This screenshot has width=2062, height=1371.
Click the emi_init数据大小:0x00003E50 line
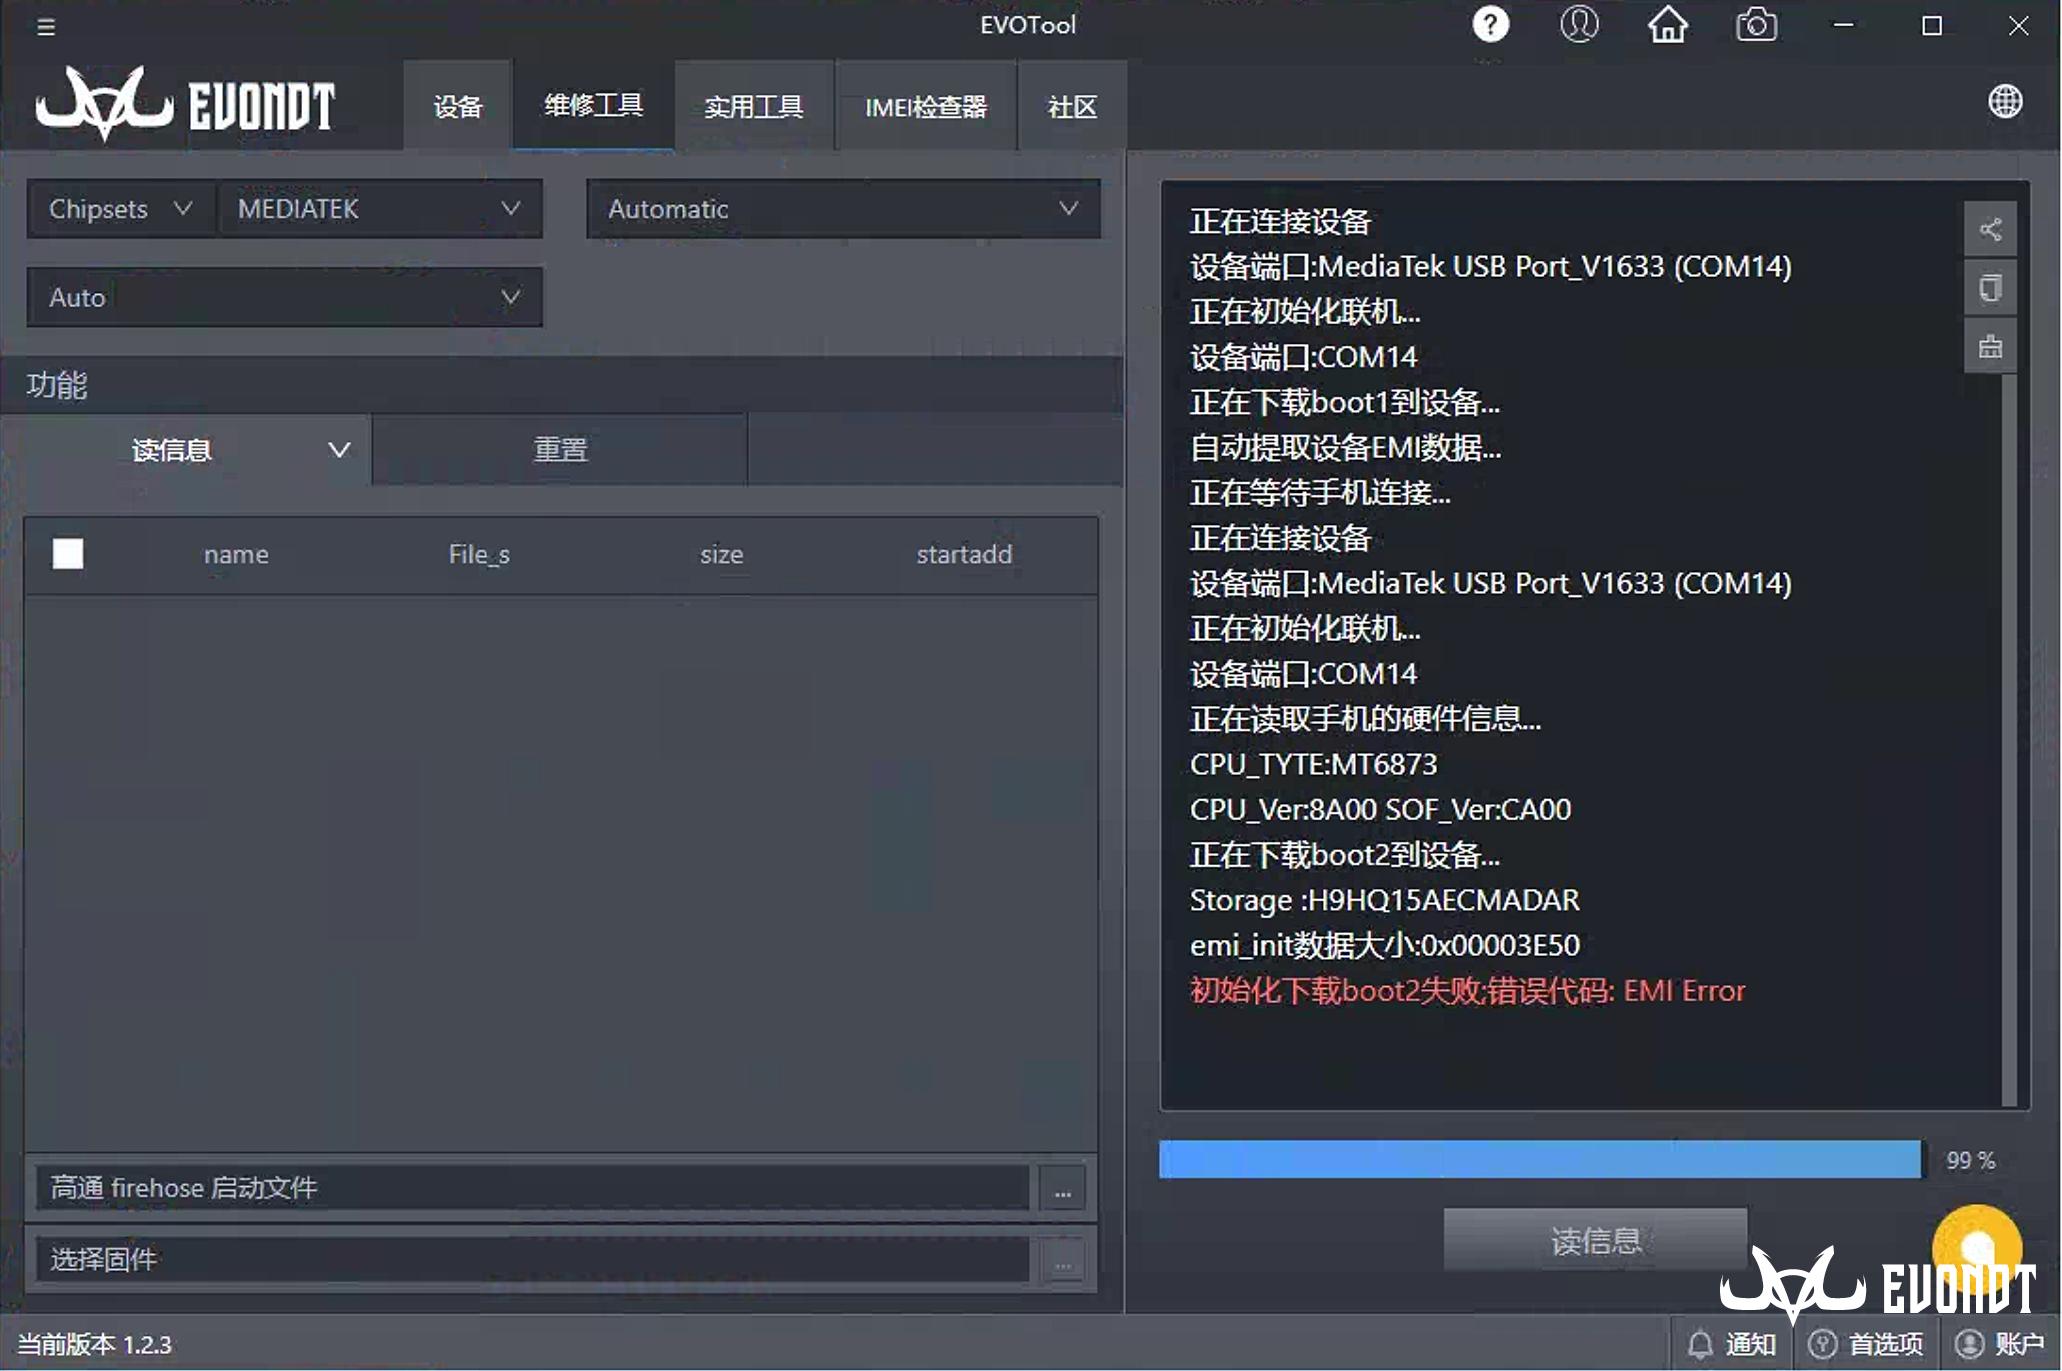[1384, 945]
